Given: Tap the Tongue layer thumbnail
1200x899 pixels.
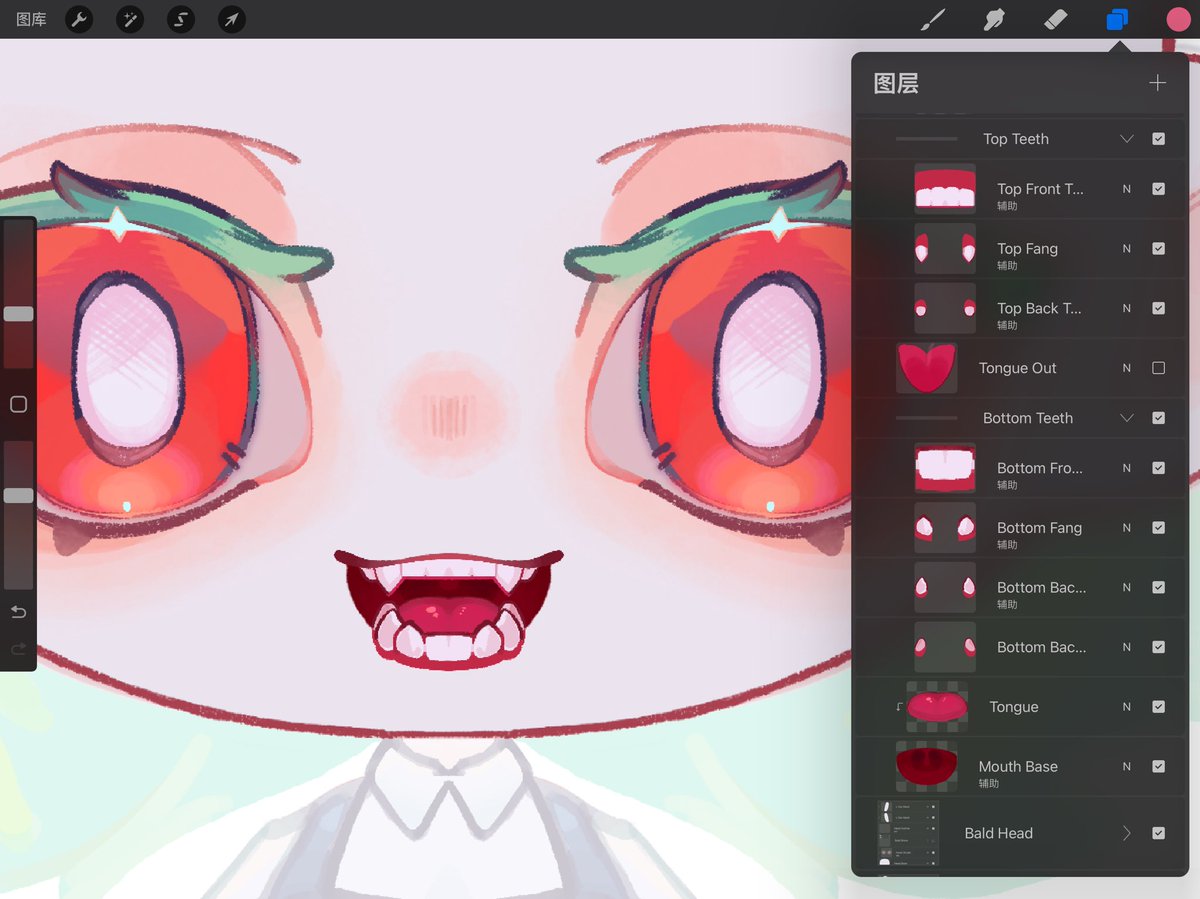Looking at the screenshot, I should pos(938,707).
